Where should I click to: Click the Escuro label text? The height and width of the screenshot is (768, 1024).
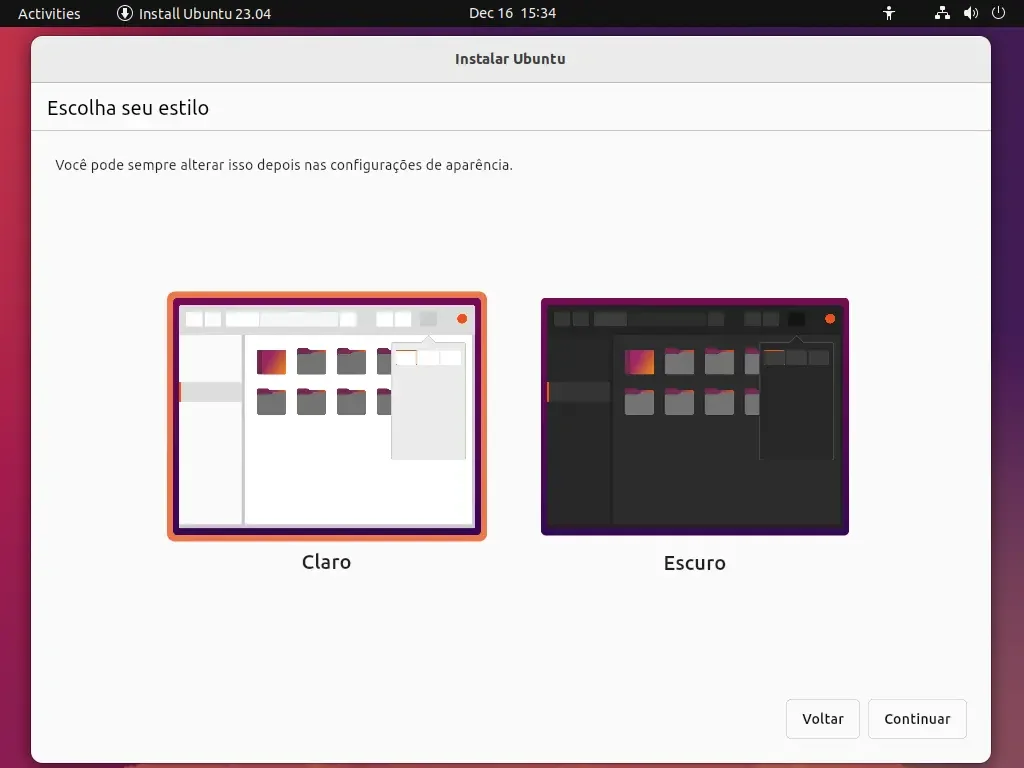(x=695, y=563)
